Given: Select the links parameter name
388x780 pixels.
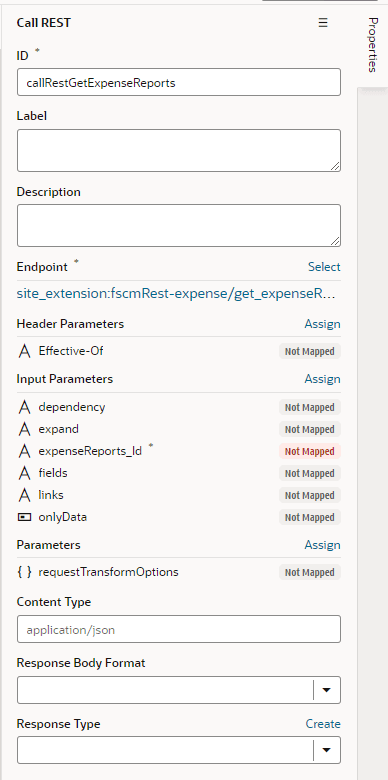Looking at the screenshot, I should click(51, 495).
